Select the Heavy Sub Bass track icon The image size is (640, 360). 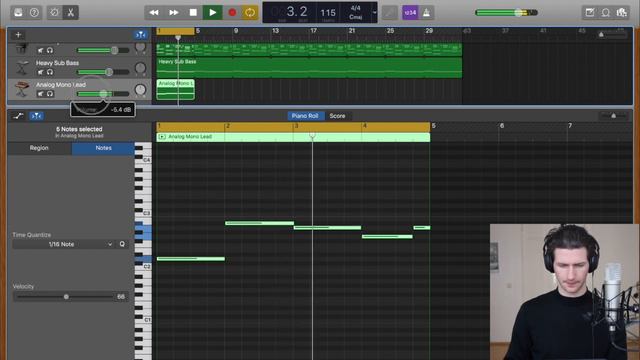point(22,67)
